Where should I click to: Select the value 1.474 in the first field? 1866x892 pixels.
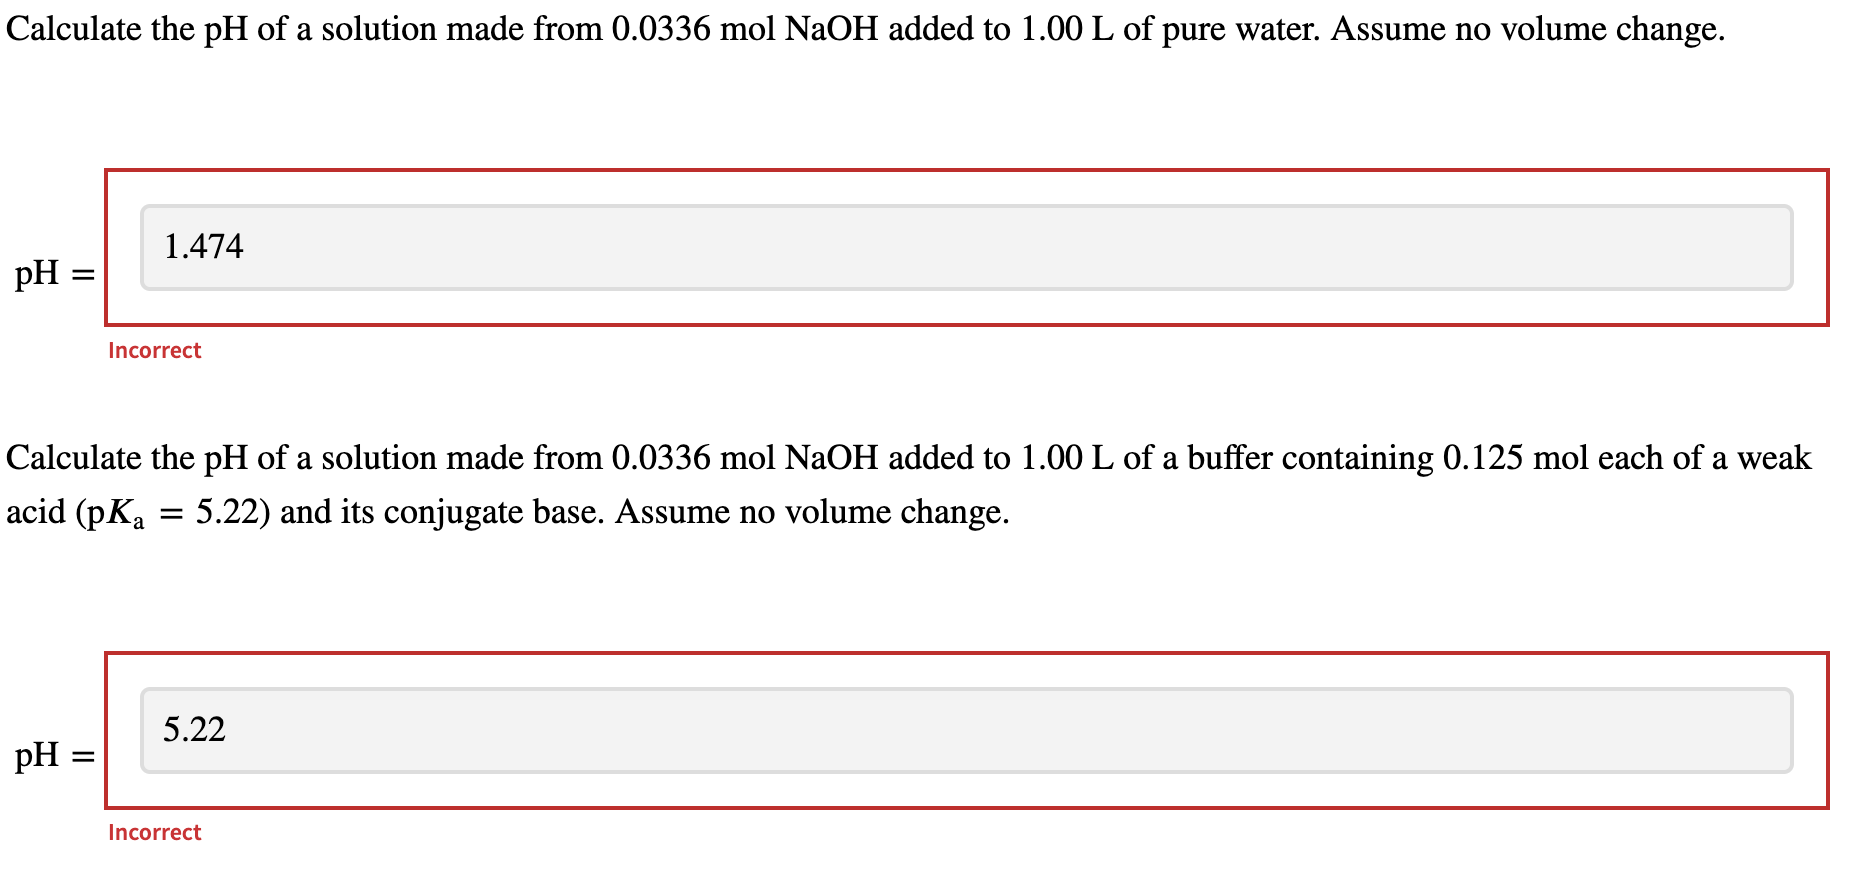pos(203,245)
